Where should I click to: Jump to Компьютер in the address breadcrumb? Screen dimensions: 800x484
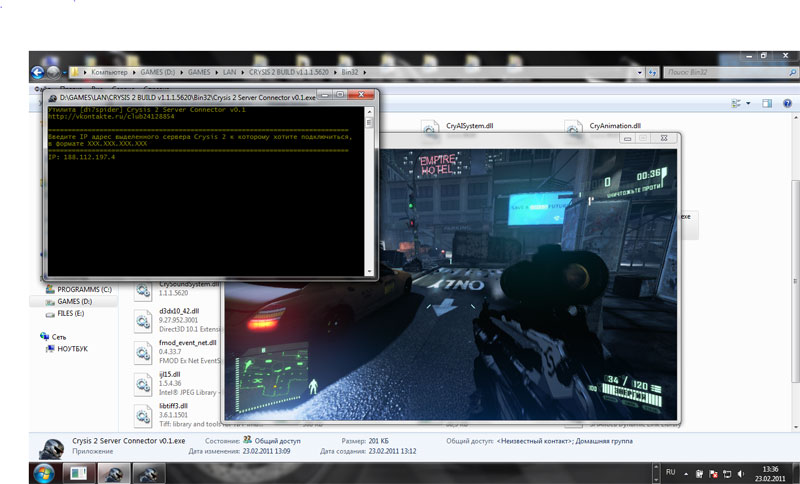(109, 72)
